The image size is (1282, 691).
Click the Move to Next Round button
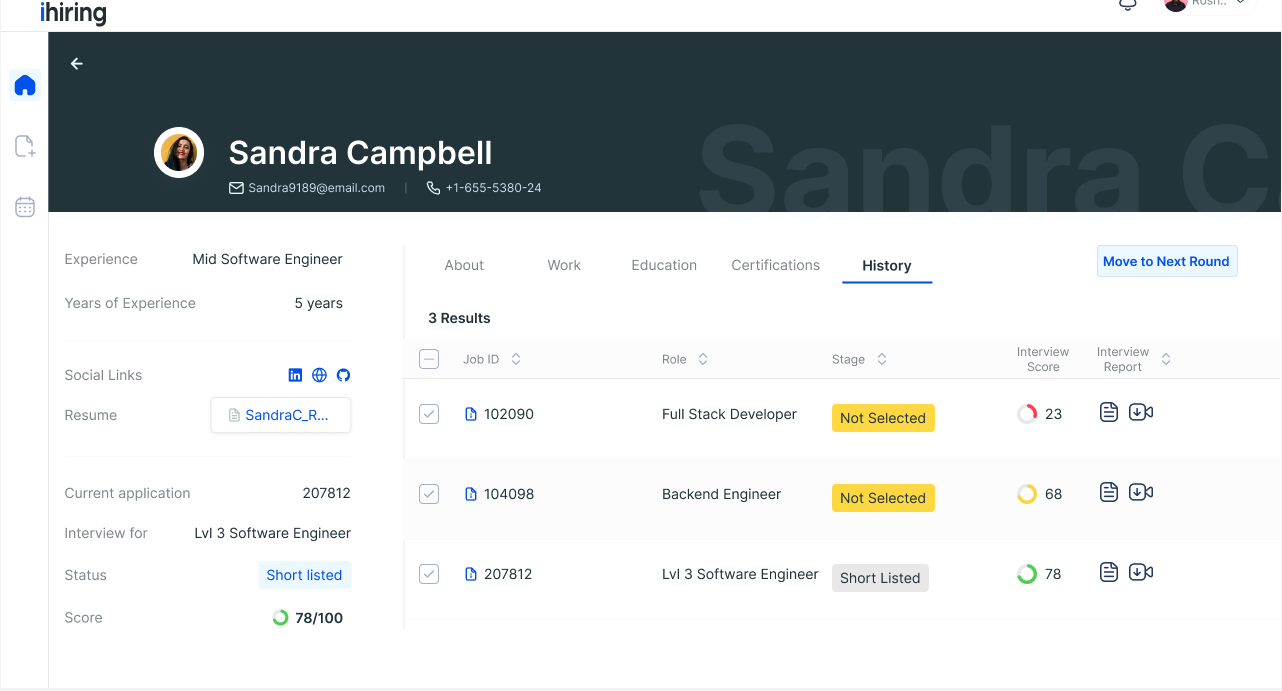pyautogui.click(x=1167, y=260)
